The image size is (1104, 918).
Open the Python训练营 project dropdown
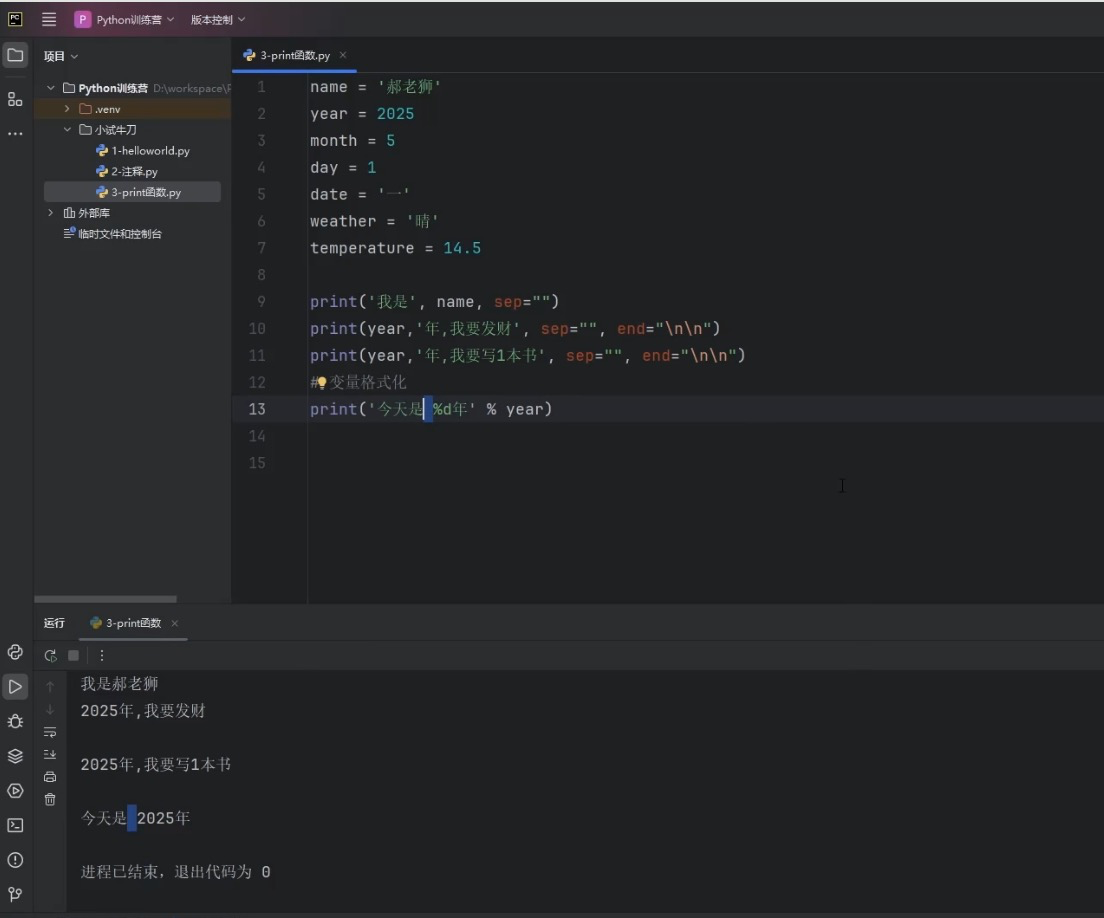[124, 19]
